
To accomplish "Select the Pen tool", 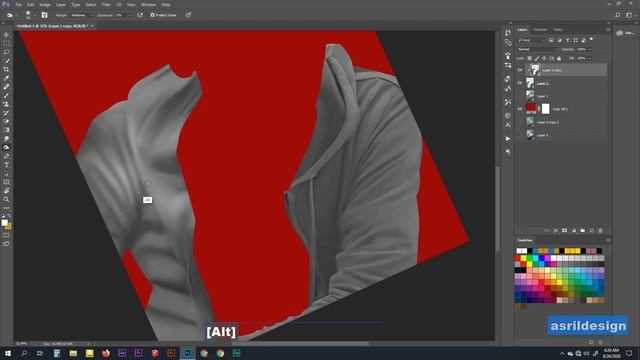I will (6, 156).
